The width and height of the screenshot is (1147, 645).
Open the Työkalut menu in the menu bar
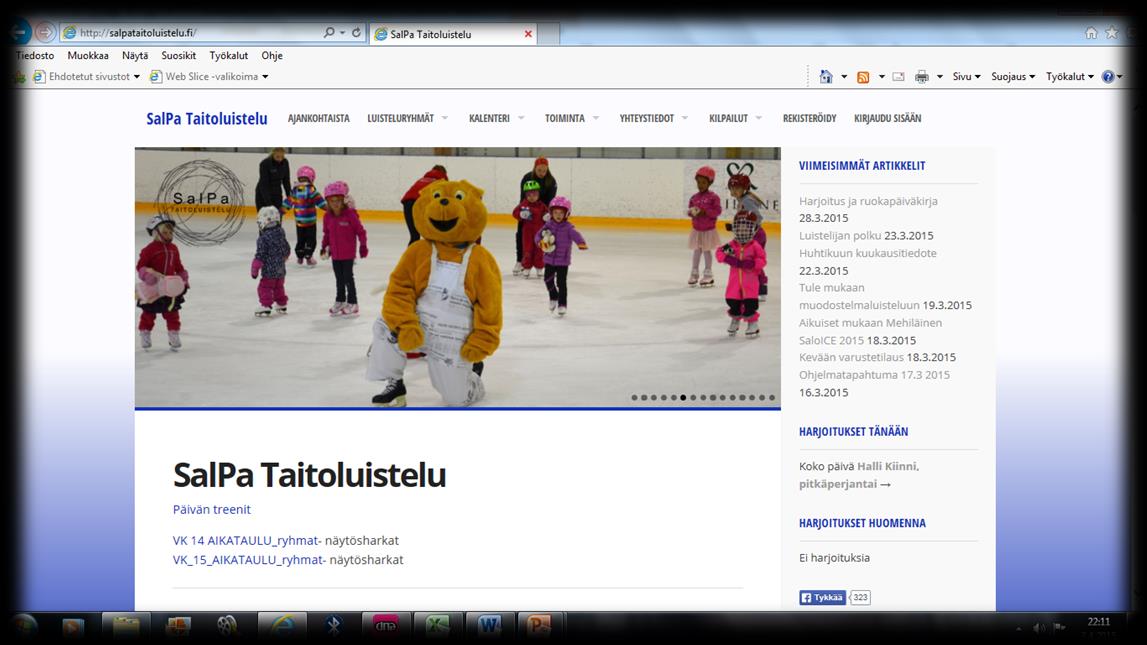click(228, 56)
